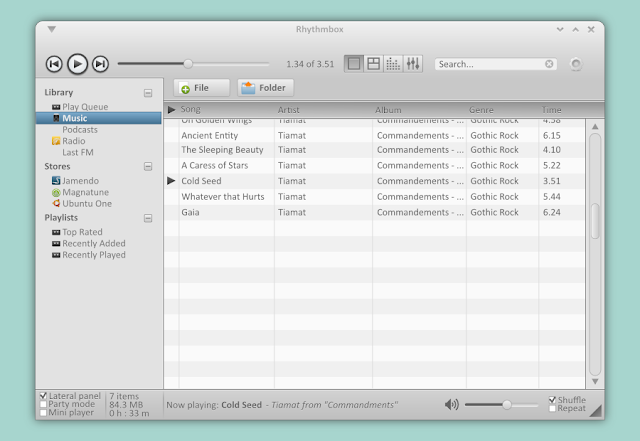Skip to the next track
The image size is (640, 441).
coord(100,64)
